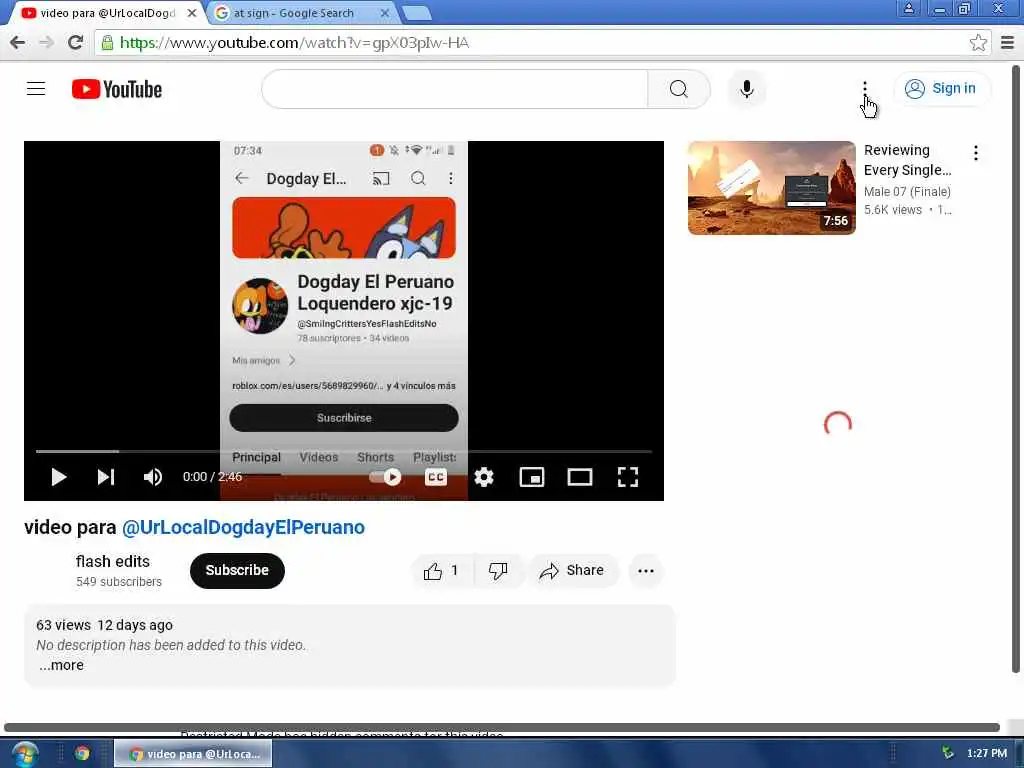
Task: Mute the video volume
Action: click(x=153, y=477)
